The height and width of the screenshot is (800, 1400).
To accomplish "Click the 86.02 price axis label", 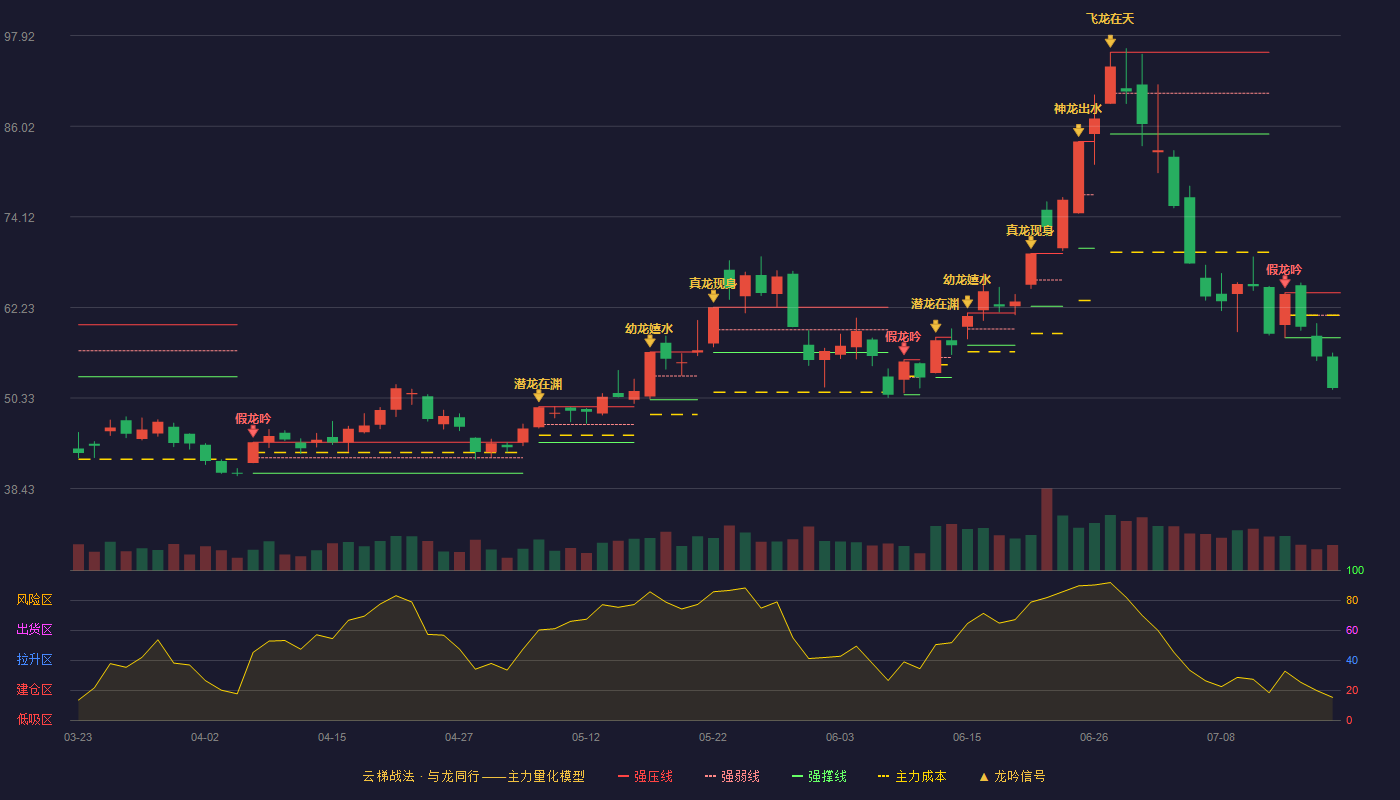I will [19, 128].
